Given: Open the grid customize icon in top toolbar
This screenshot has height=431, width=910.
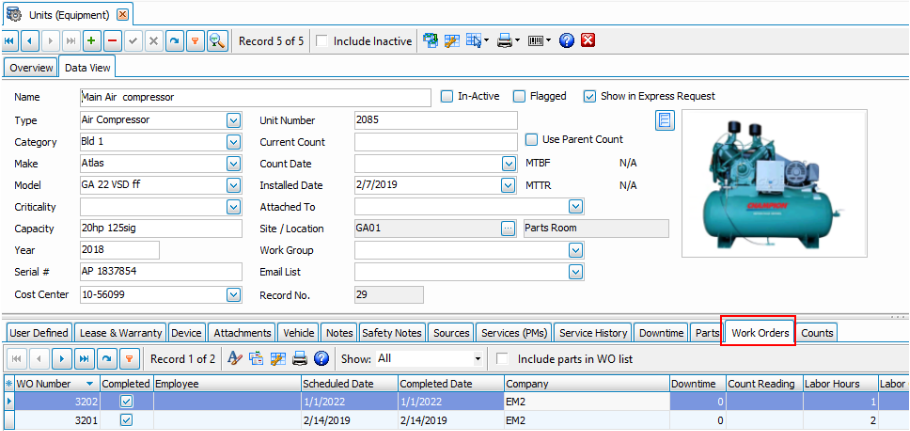Looking at the screenshot, I should [x=452, y=41].
